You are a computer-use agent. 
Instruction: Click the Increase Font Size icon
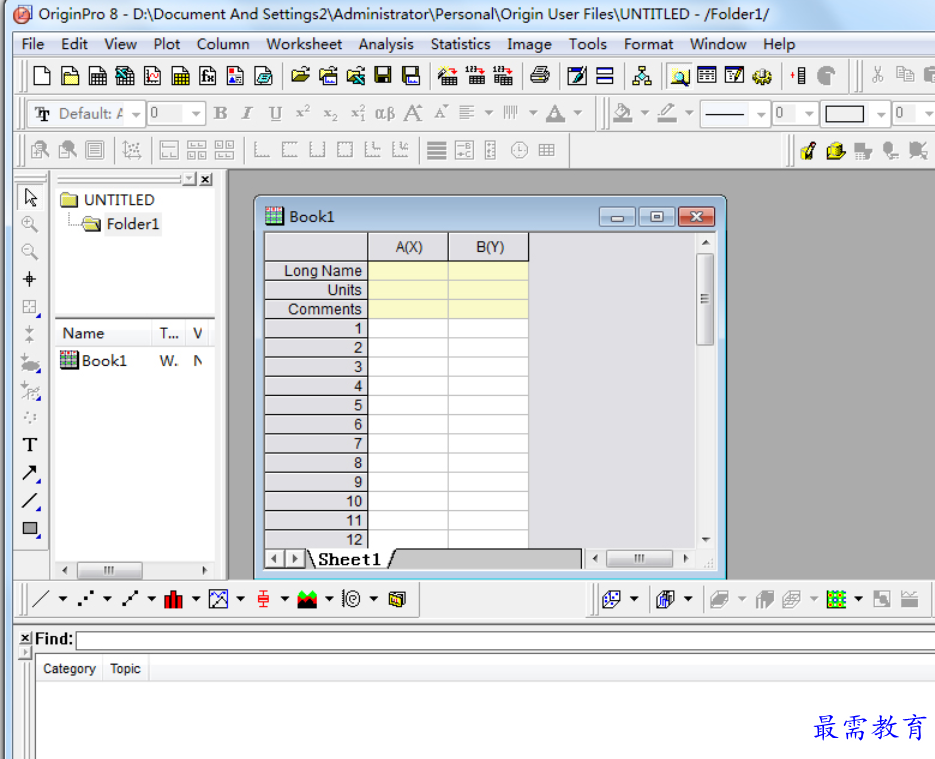point(413,113)
